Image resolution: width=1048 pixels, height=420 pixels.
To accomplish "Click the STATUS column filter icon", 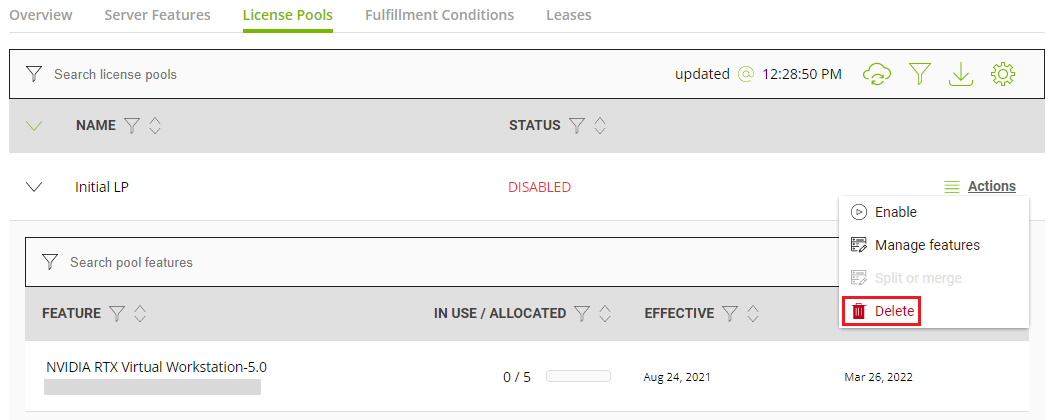I will (x=576, y=126).
